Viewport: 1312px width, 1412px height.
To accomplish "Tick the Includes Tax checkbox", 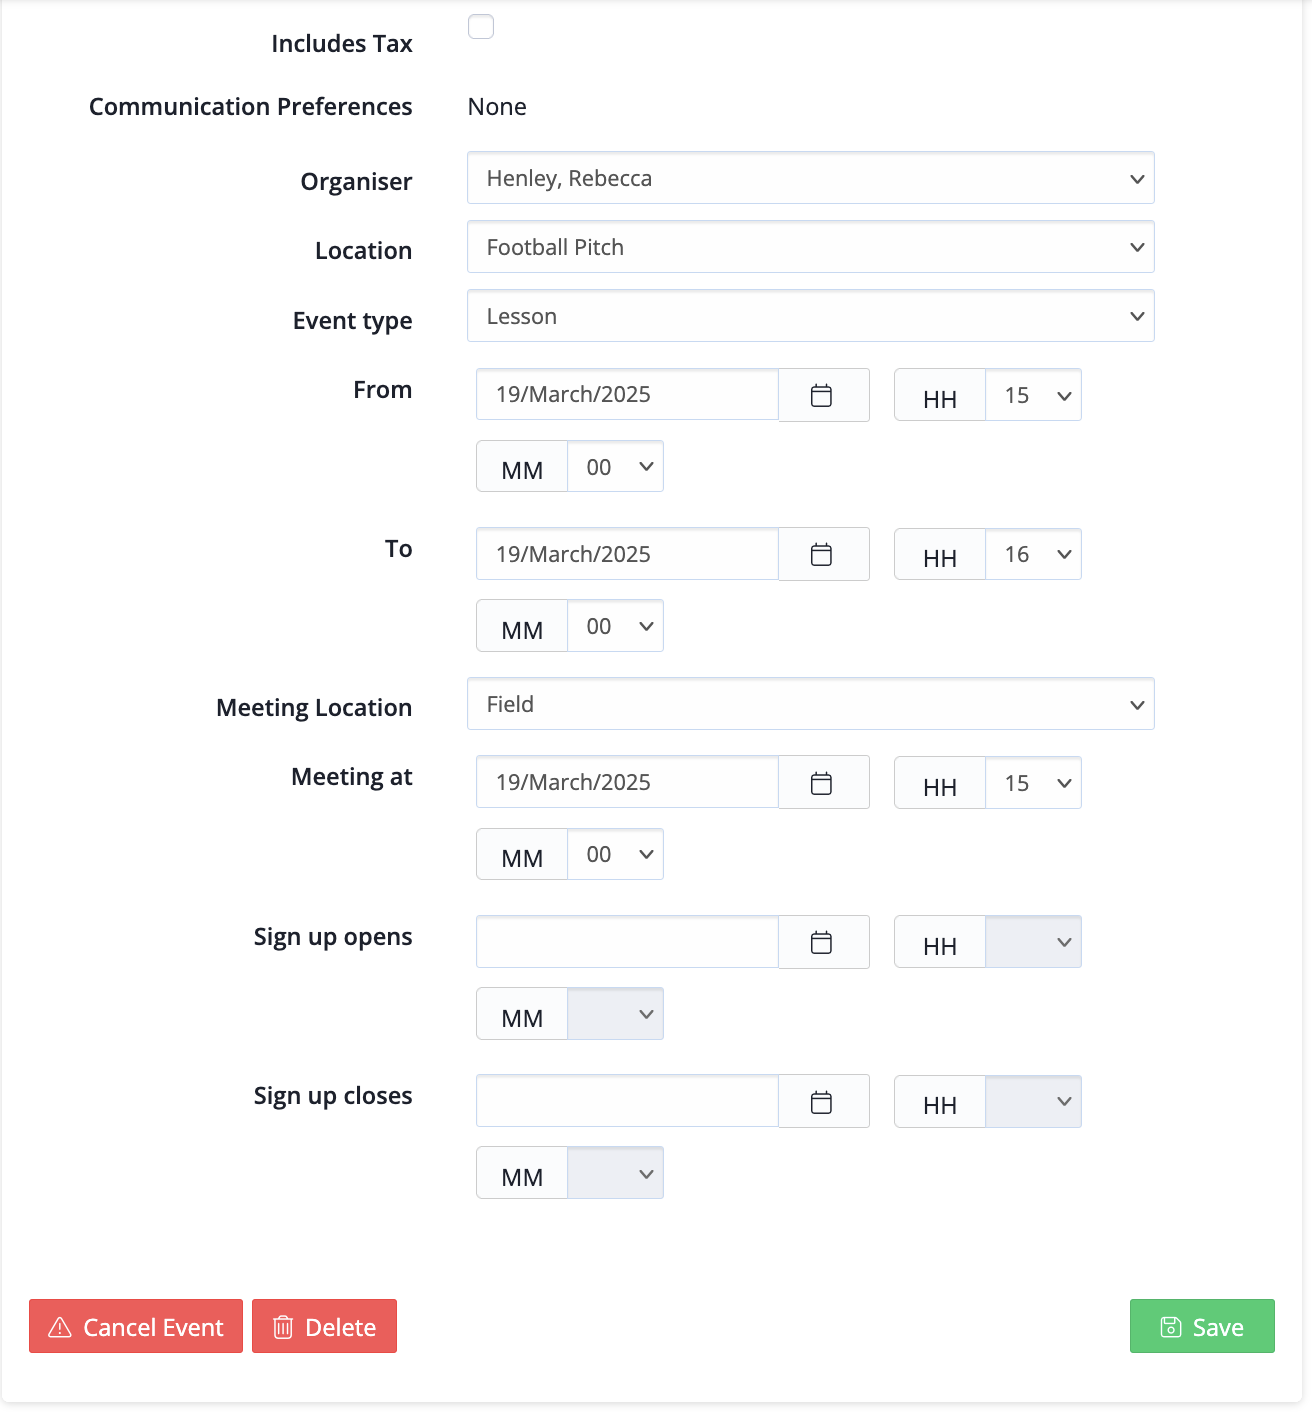I will 481,26.
